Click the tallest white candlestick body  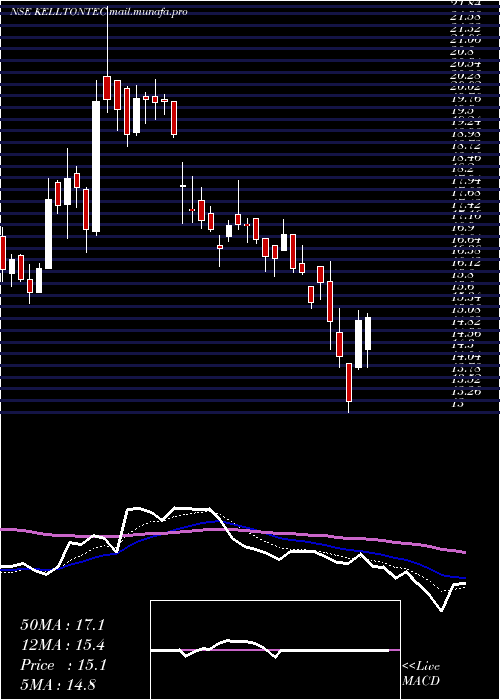tap(96, 167)
